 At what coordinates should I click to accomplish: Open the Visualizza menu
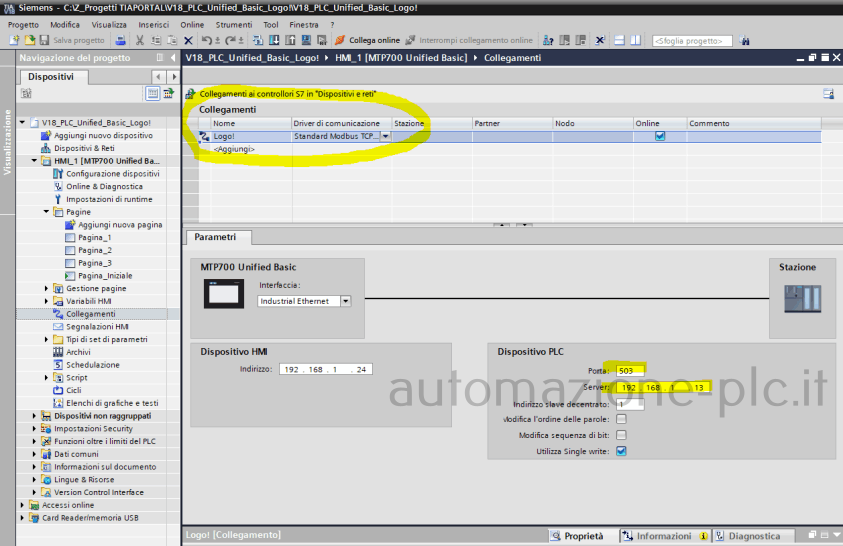109,25
